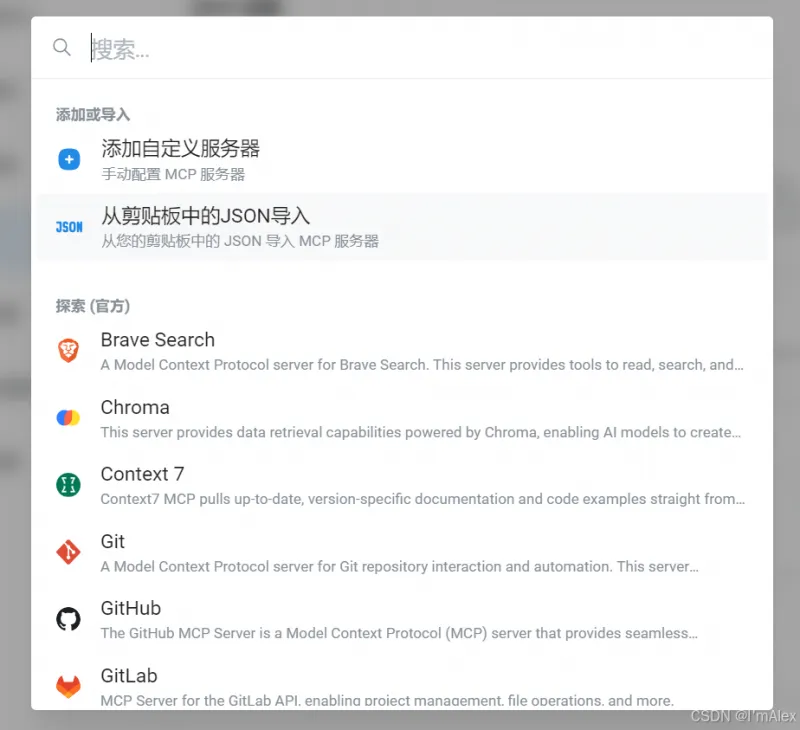Choose the GitLab server entry title
The width and height of the screenshot is (800, 730).
[x=129, y=676]
